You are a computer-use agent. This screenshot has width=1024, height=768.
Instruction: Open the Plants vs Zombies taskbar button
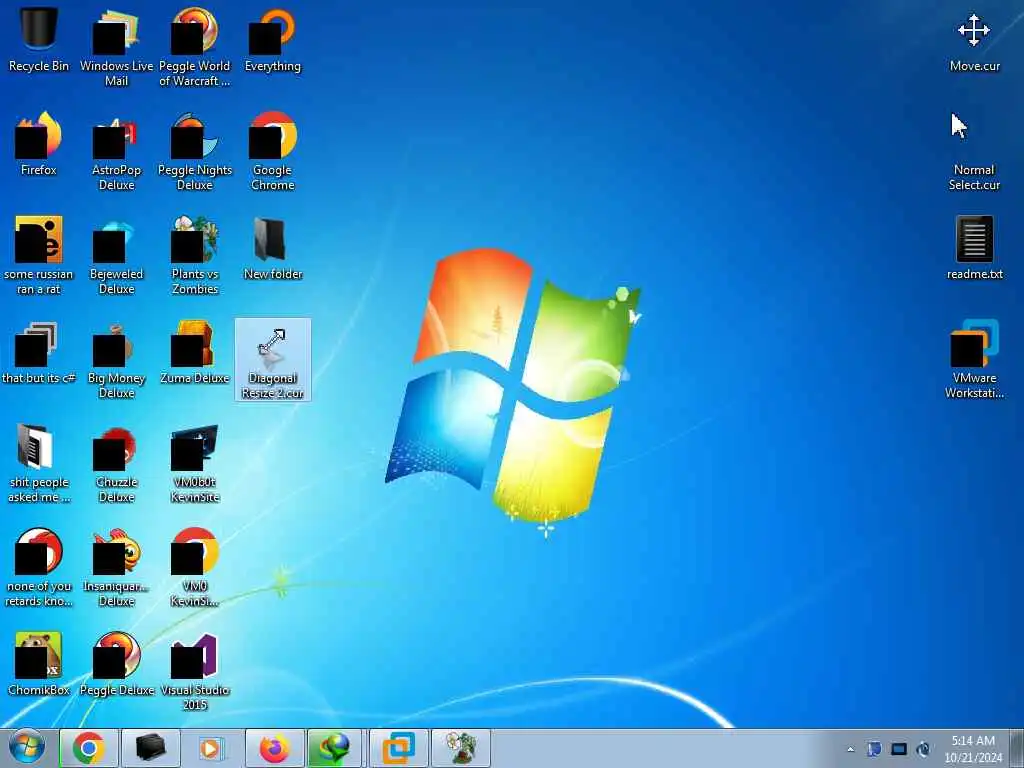coord(460,748)
